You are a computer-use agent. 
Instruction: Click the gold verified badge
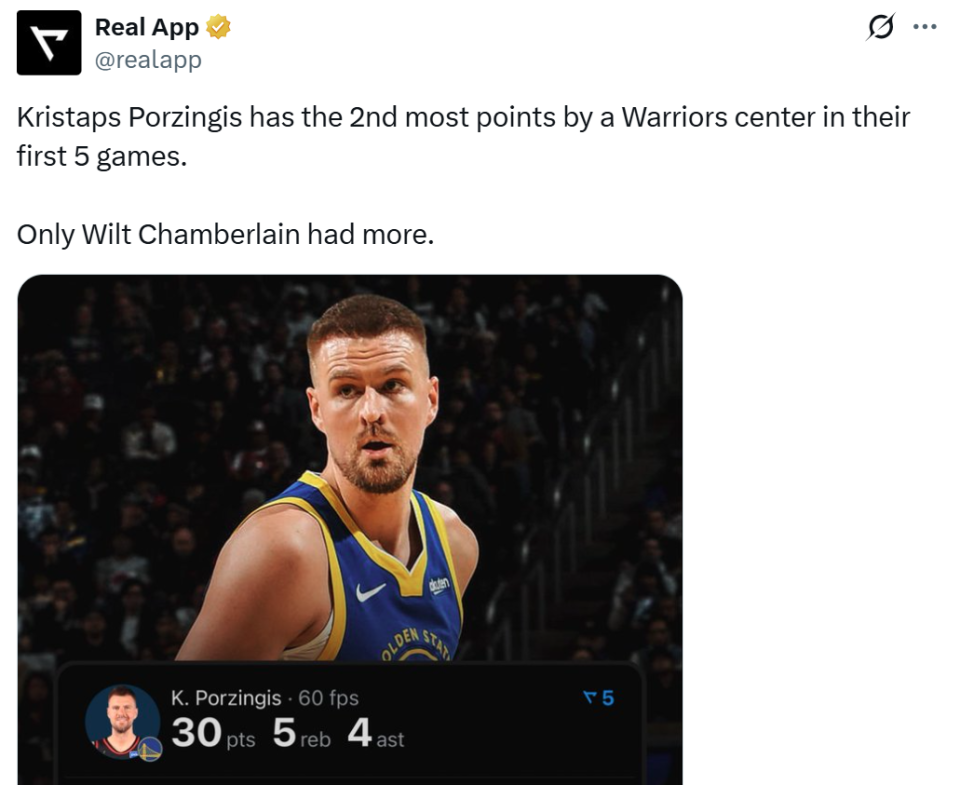click(x=219, y=28)
